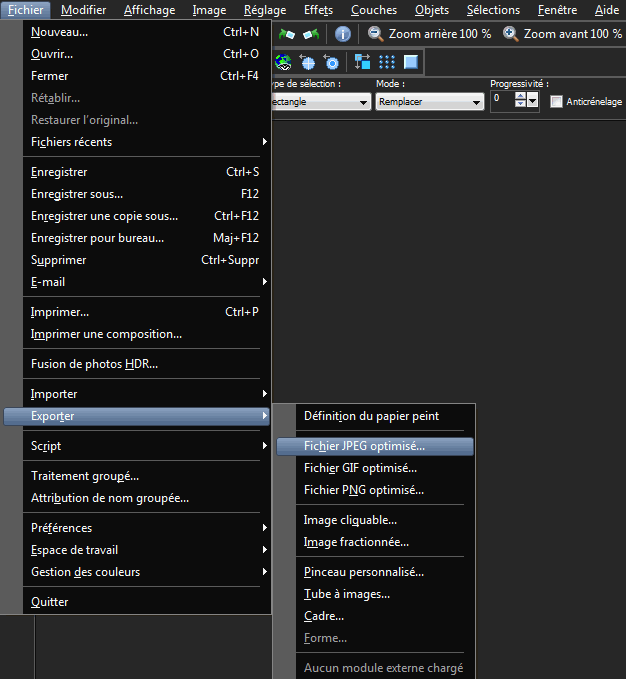626x679 pixels.
Task: Click the blue image information icon
Action: pyautogui.click(x=342, y=34)
